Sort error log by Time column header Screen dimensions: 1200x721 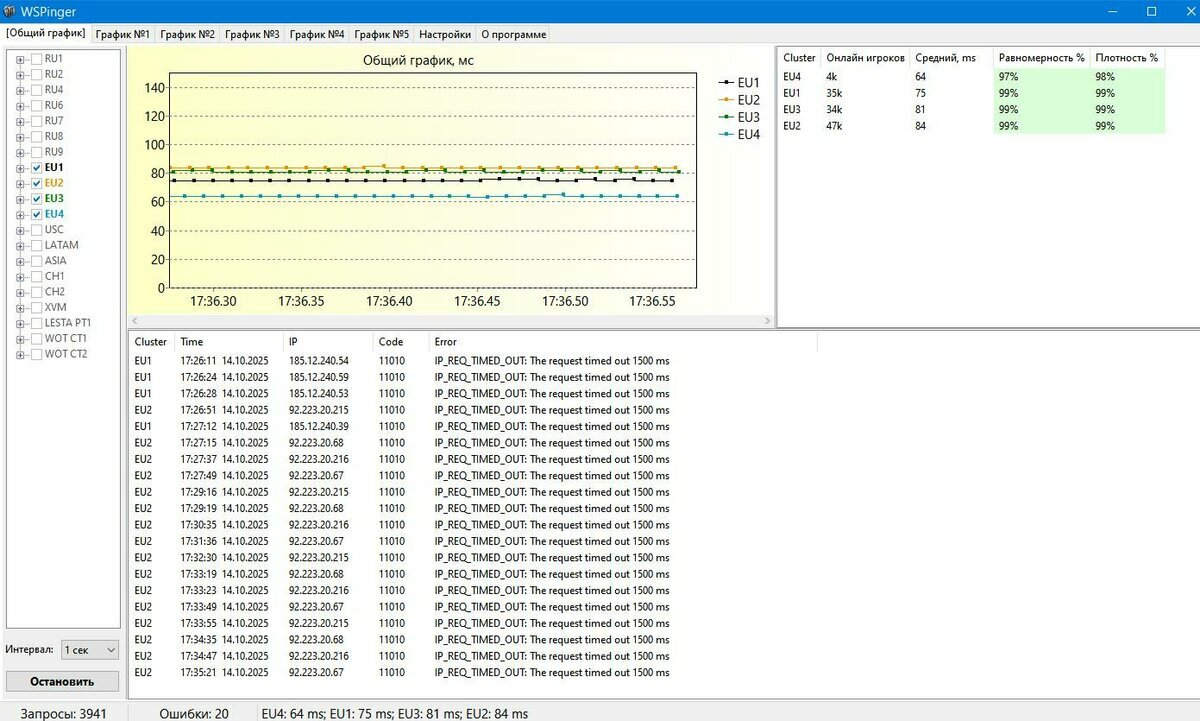pos(192,342)
